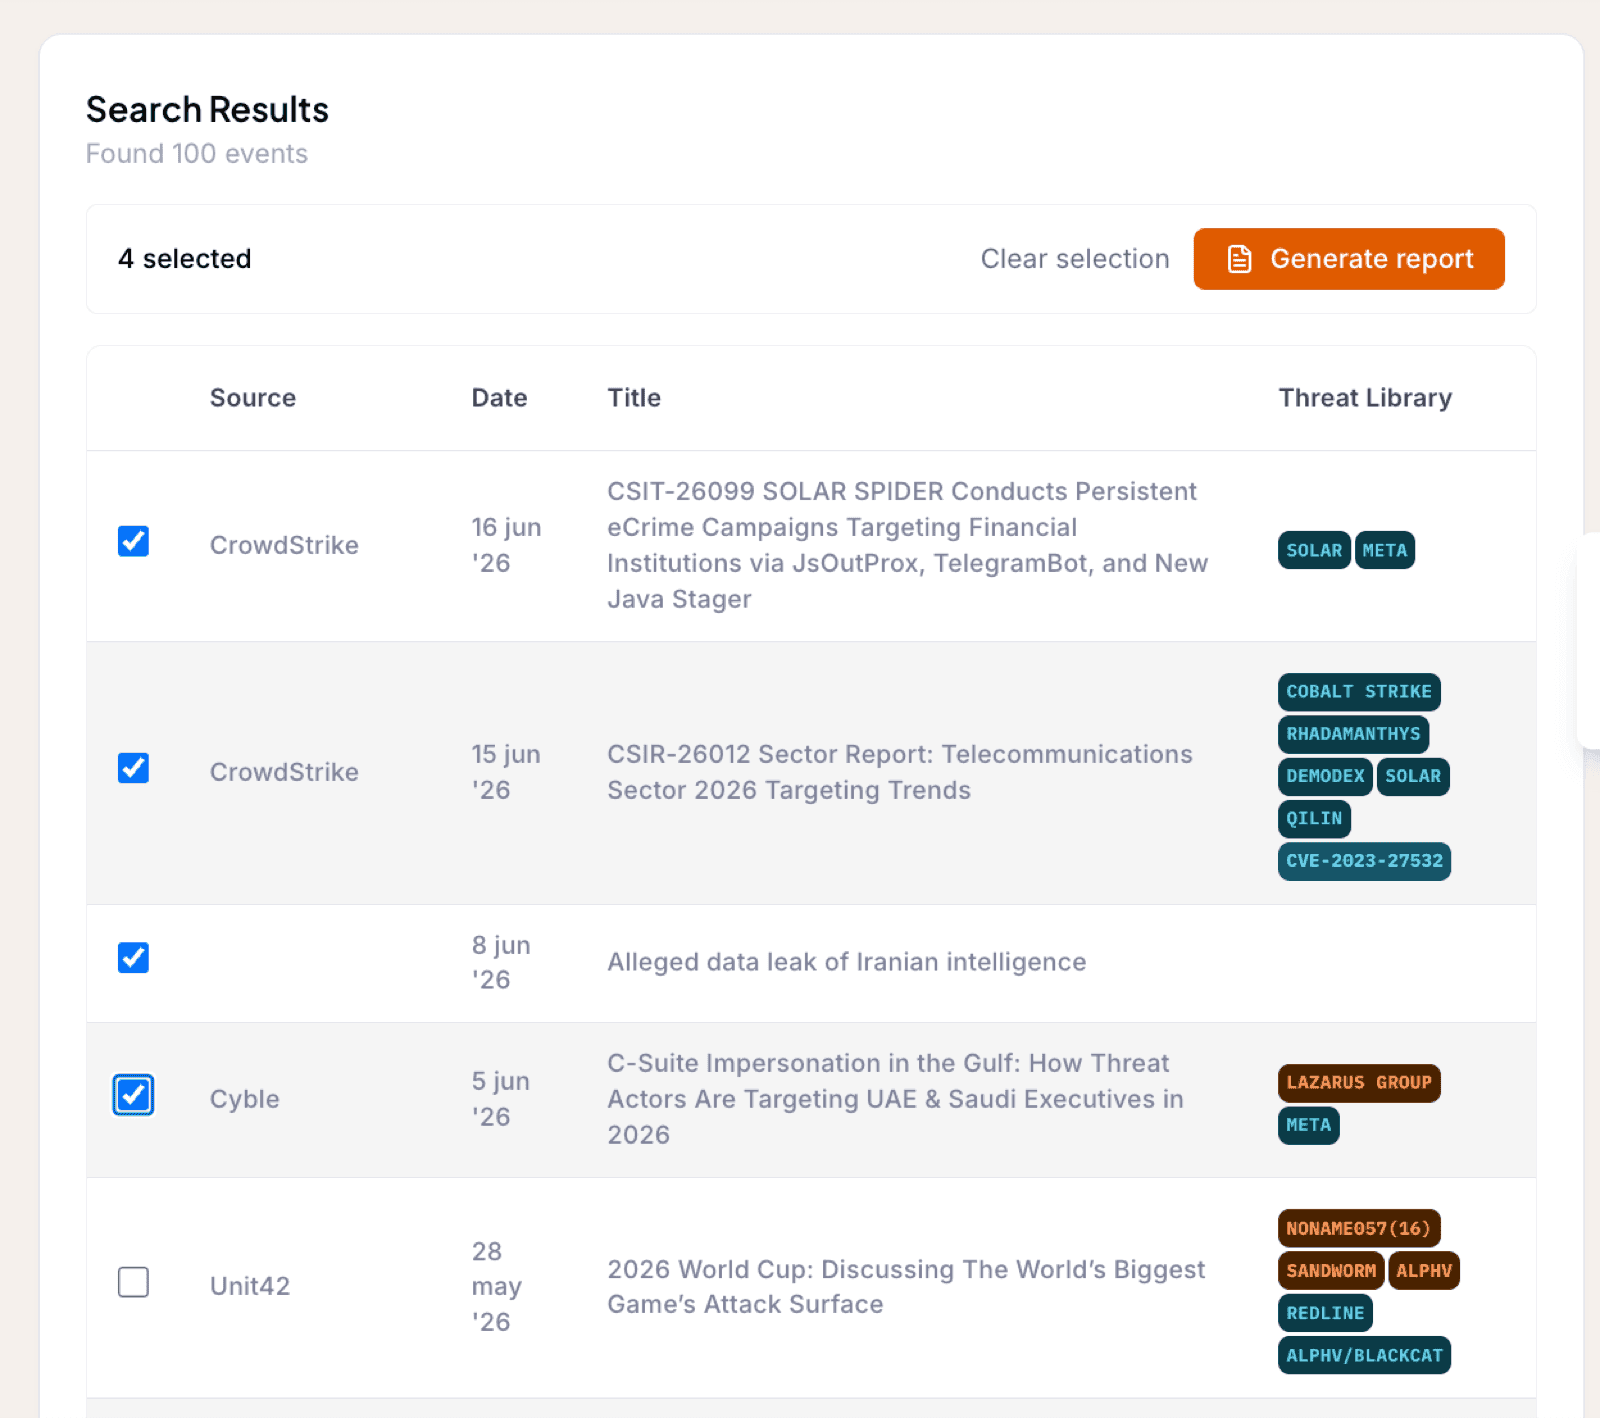Click the META tag in the SOLAR SPIDER row

[x=1385, y=550]
